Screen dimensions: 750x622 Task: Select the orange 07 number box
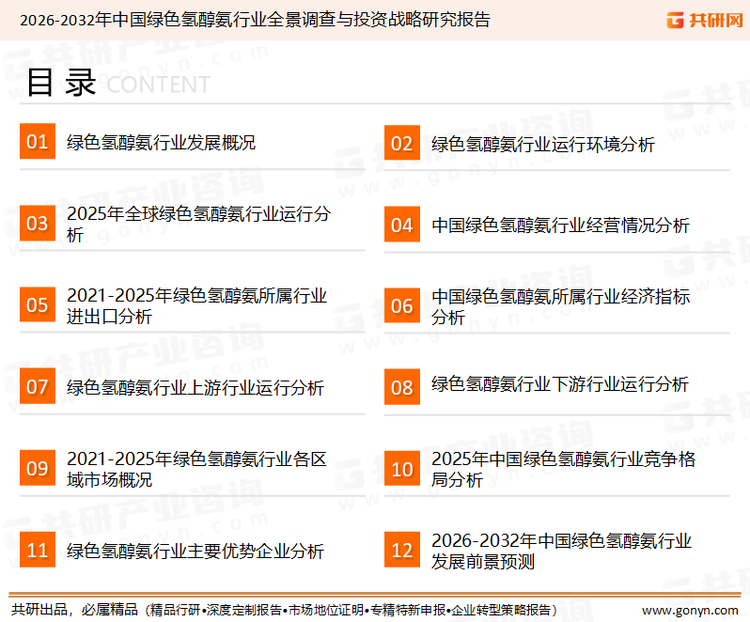coord(37,386)
